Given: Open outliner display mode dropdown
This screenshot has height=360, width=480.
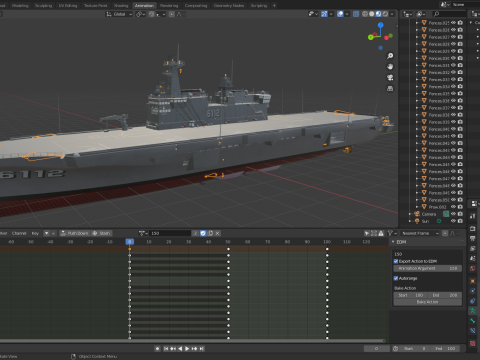Looking at the screenshot, I should tap(407, 14).
